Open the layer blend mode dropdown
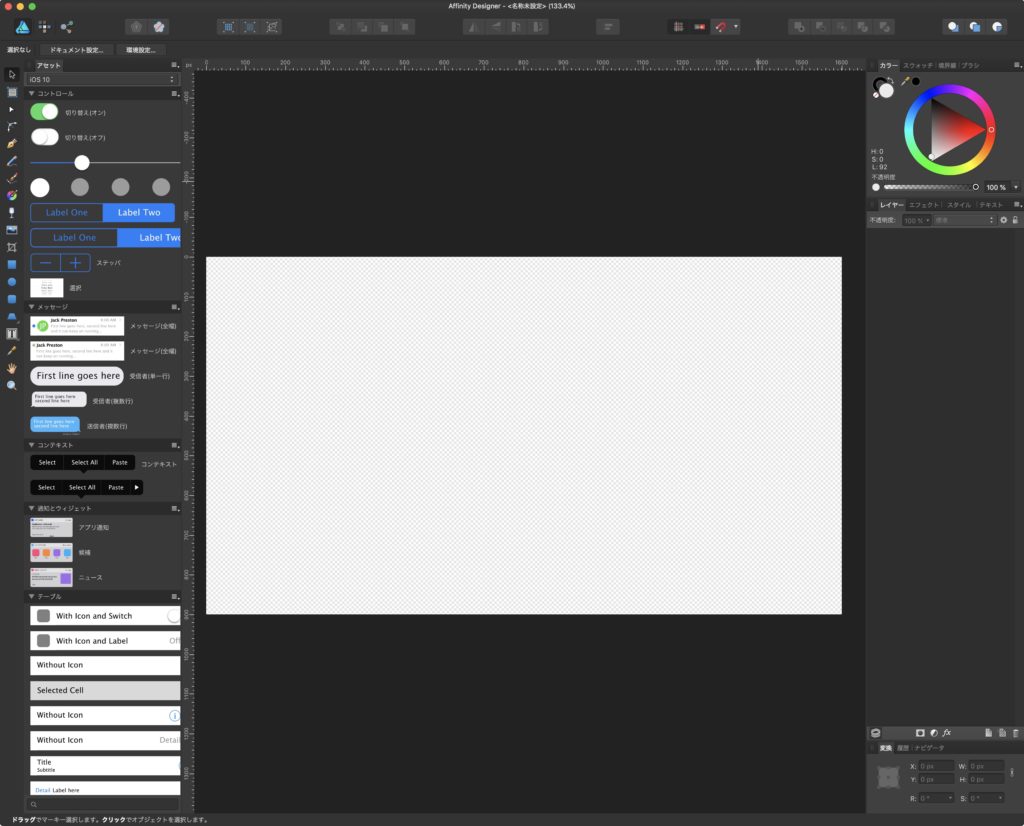The height and width of the screenshot is (826, 1024). tap(964, 220)
